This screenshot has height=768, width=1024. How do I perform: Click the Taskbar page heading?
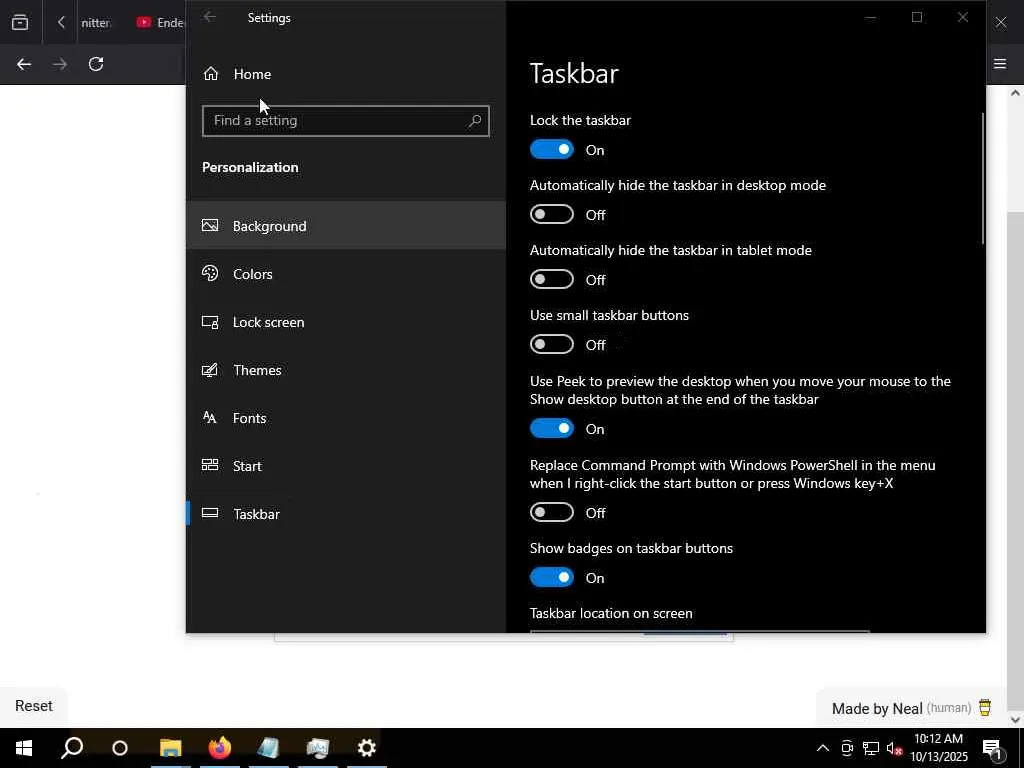coord(573,73)
